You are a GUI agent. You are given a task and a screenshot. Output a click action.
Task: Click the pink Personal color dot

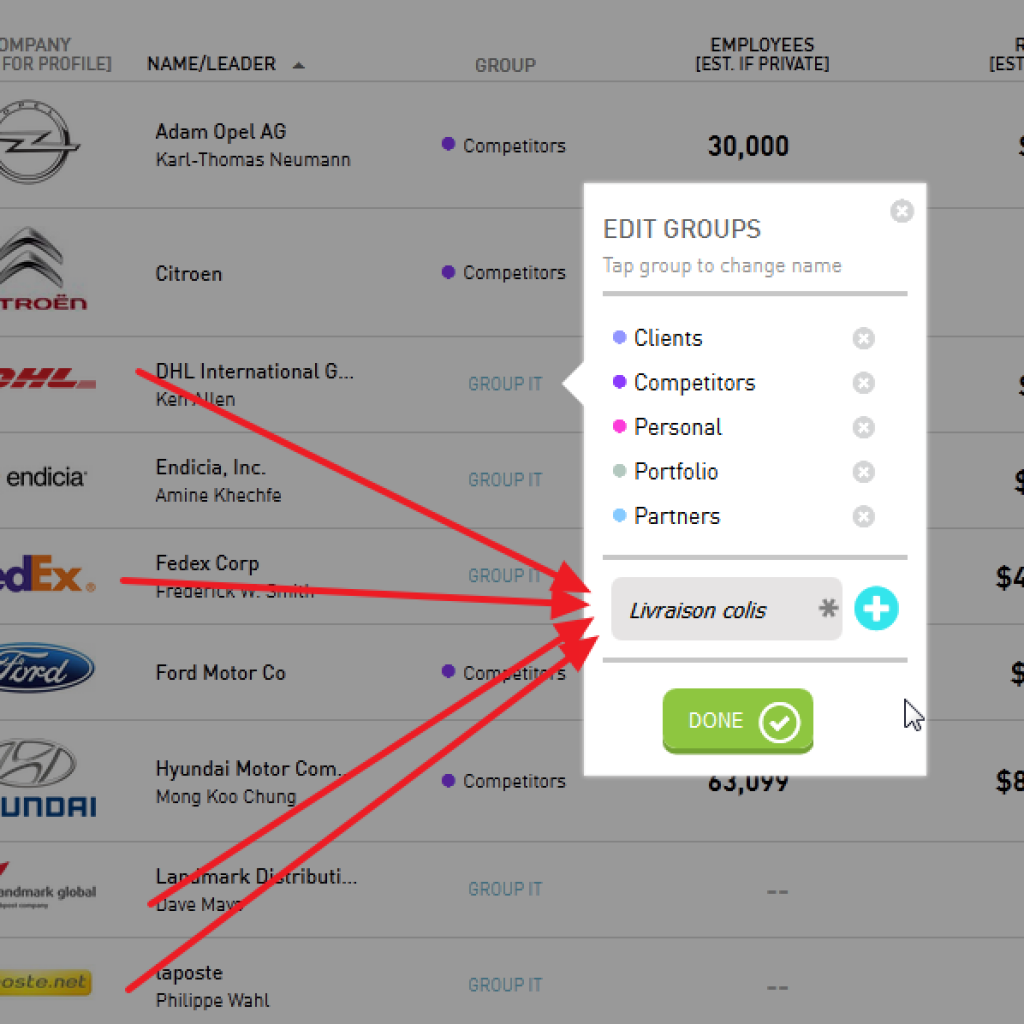(619, 427)
